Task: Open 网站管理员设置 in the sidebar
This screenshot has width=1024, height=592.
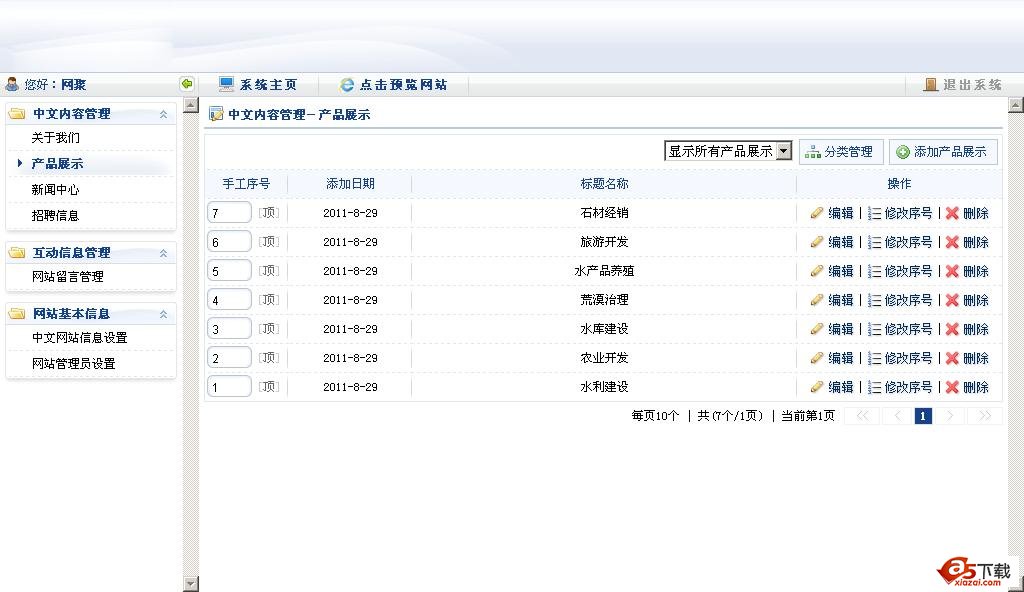Action: click(x=74, y=363)
